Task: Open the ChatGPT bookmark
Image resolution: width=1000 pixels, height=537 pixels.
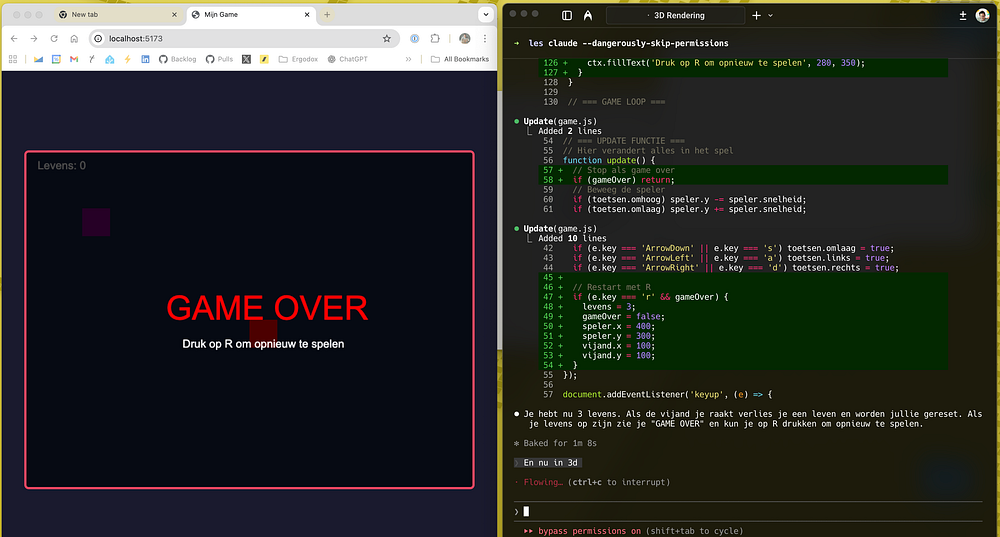Action: [x=348, y=59]
